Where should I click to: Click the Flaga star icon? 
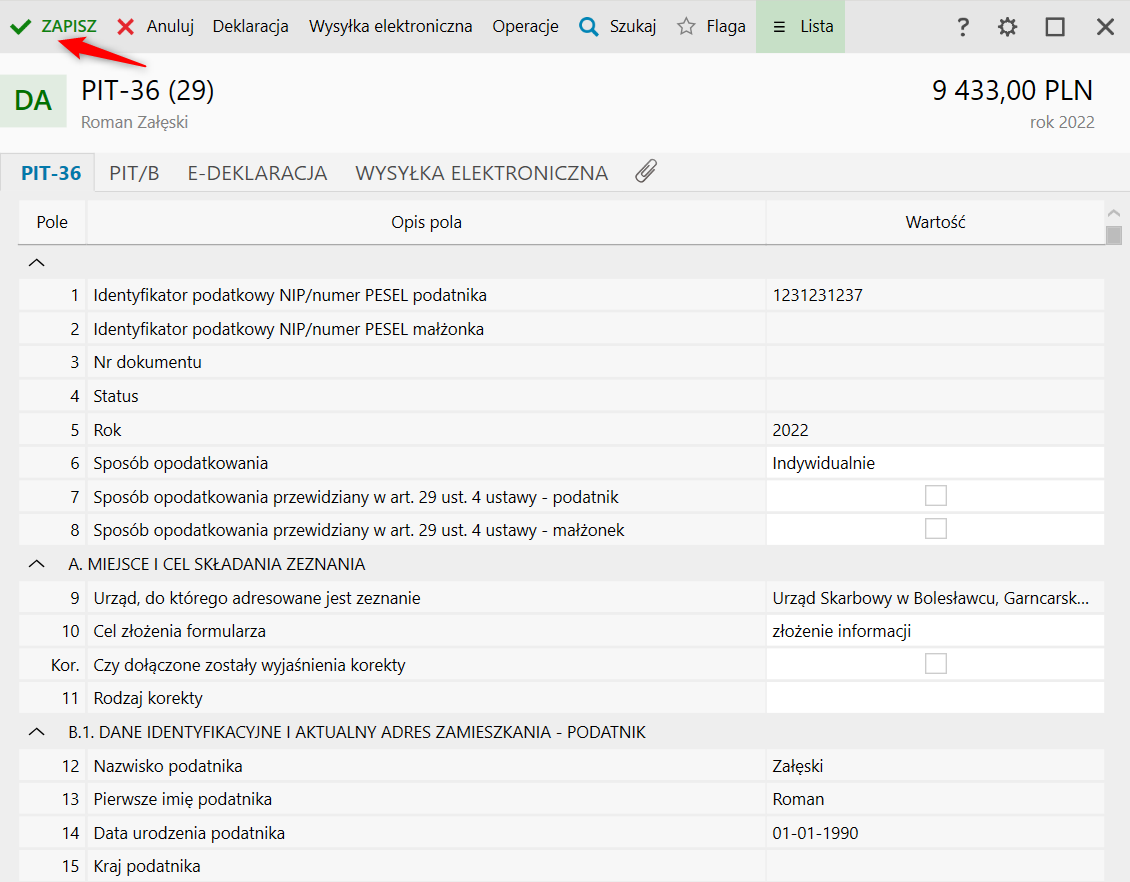pyautogui.click(x=686, y=27)
